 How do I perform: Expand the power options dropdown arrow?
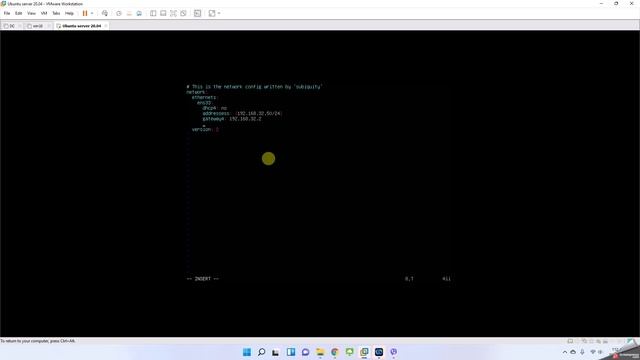tap(92, 13)
